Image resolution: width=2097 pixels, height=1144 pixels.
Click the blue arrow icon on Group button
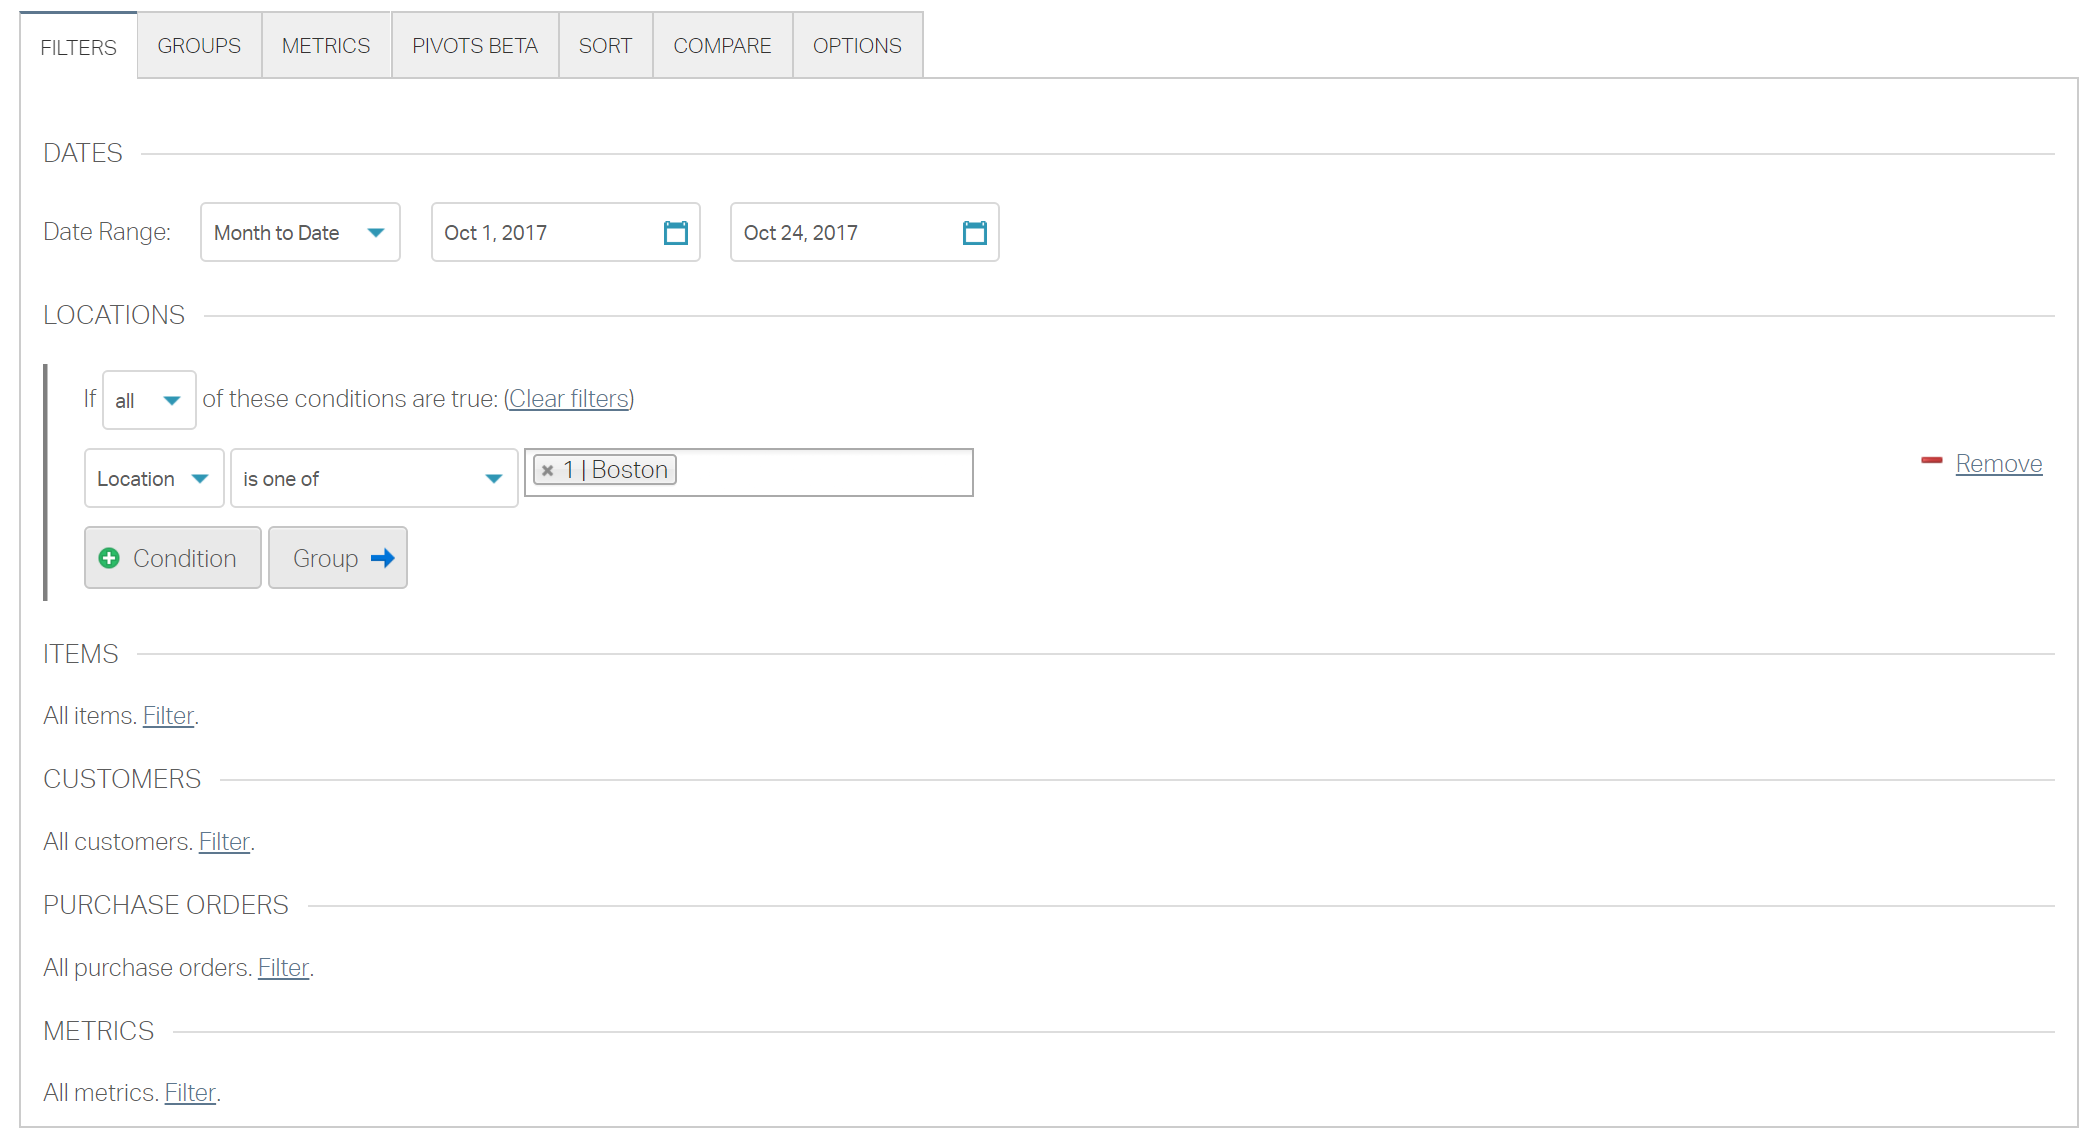tap(383, 558)
